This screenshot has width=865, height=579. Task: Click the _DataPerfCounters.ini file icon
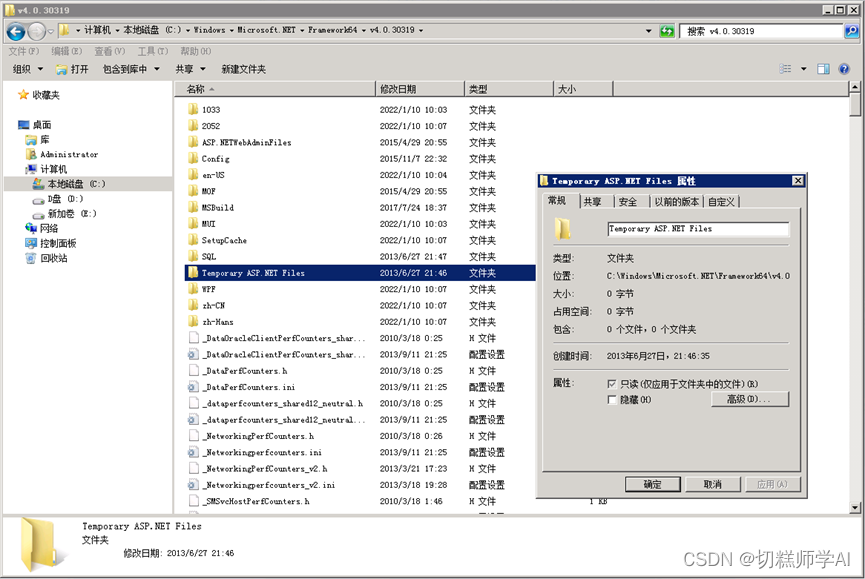coord(193,387)
